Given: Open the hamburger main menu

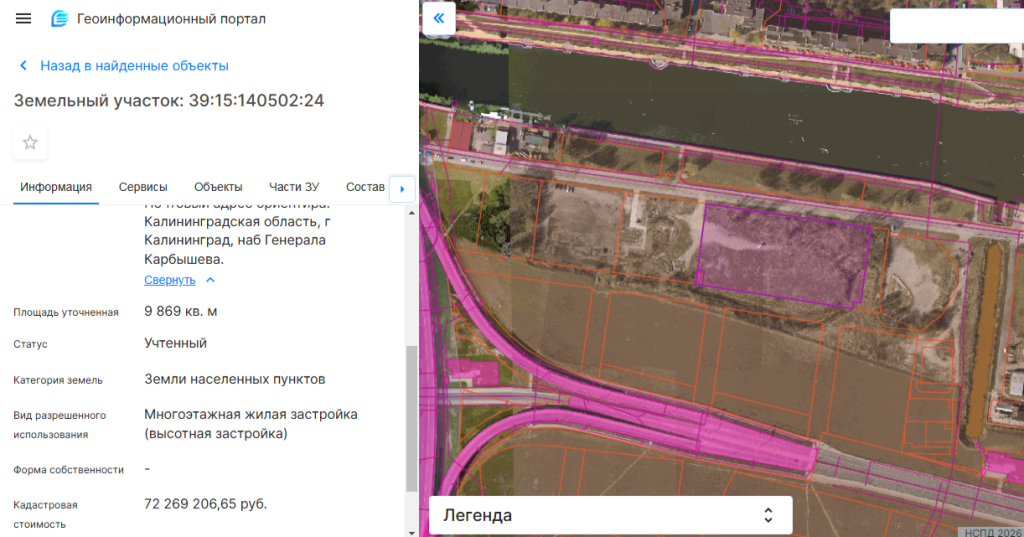Looking at the screenshot, I should coord(24,19).
